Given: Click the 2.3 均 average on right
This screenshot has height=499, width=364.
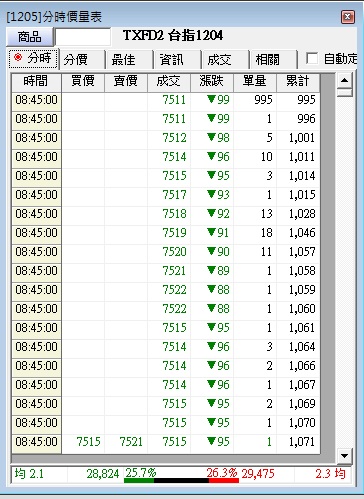Looking at the screenshot, I should (330, 474).
